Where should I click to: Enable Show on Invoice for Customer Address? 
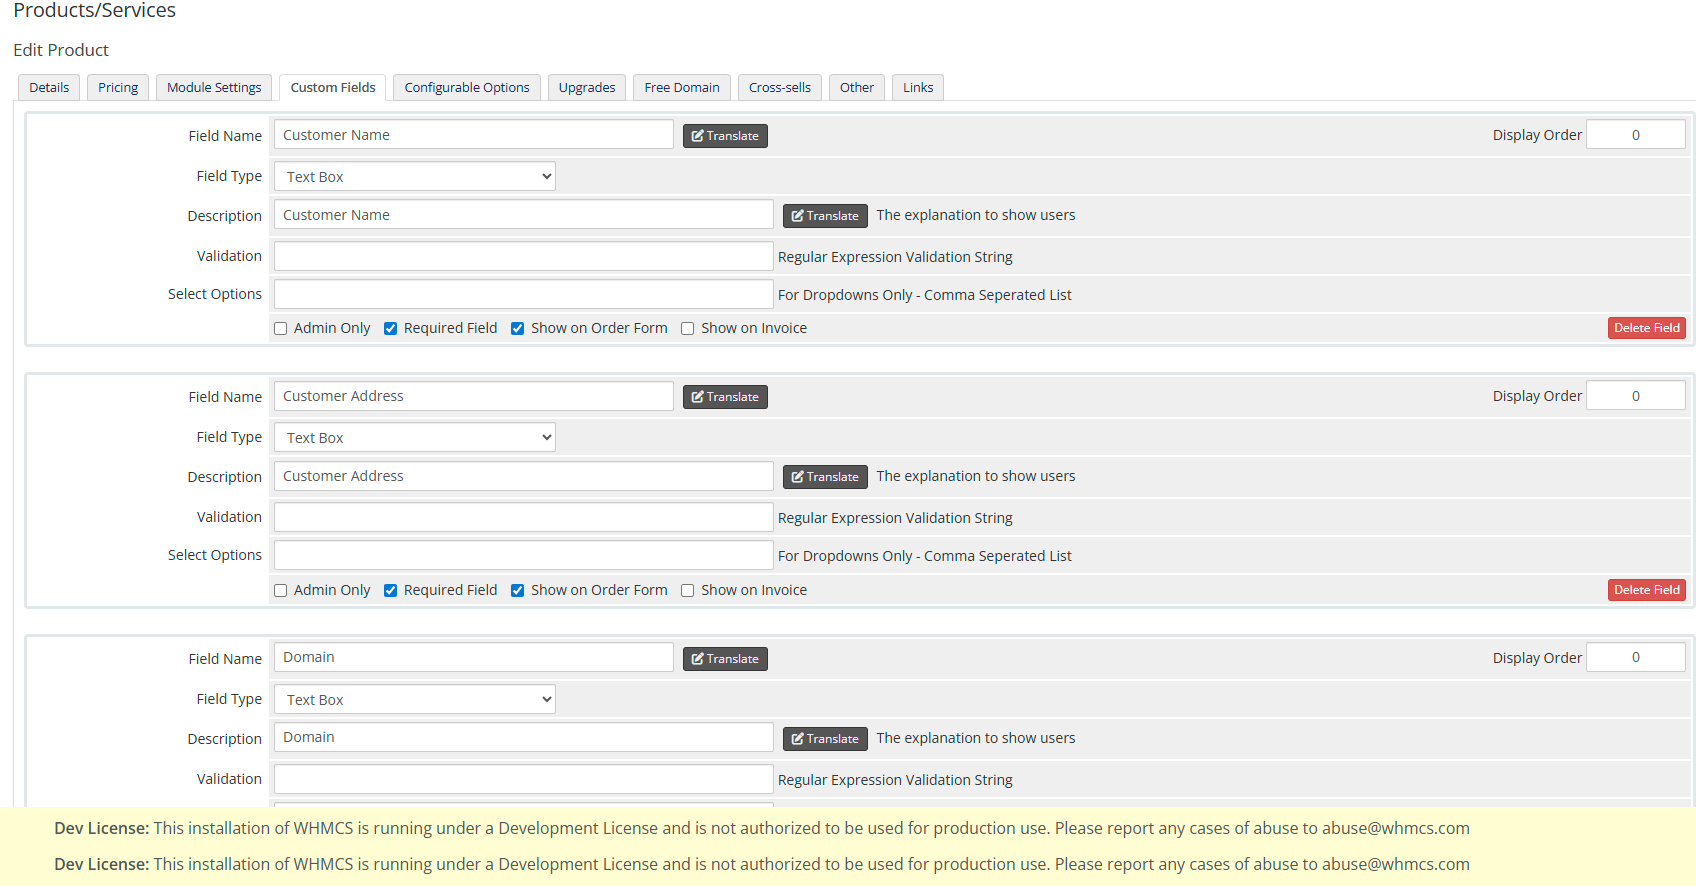688,591
